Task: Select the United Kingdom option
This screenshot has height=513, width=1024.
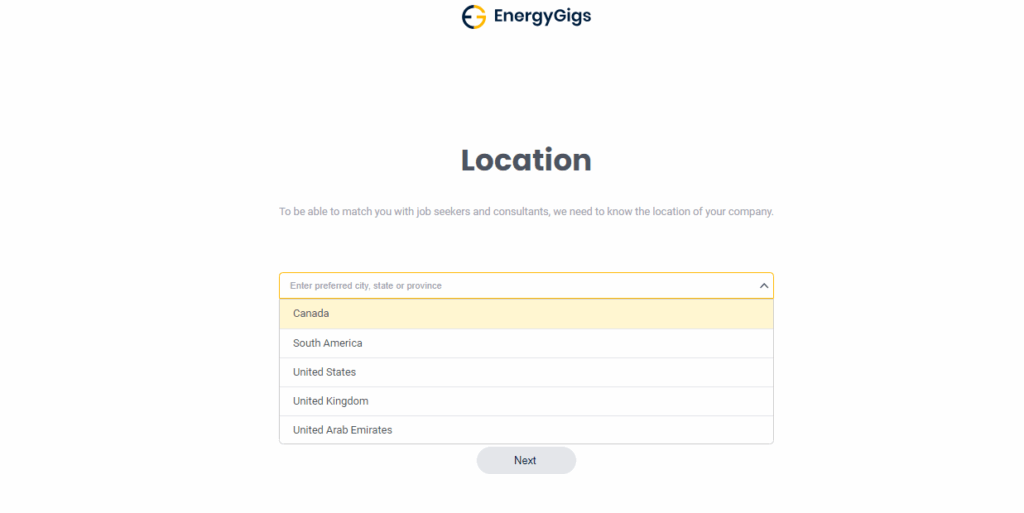Action: 330,401
